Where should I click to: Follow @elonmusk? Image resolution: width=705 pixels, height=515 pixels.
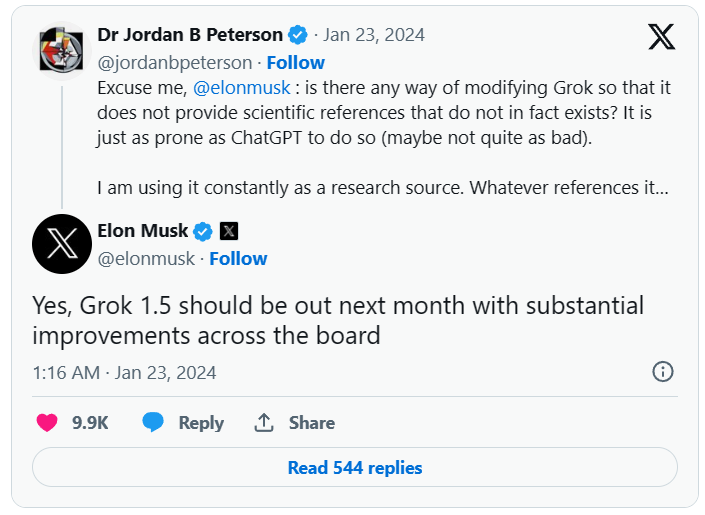[x=238, y=259]
